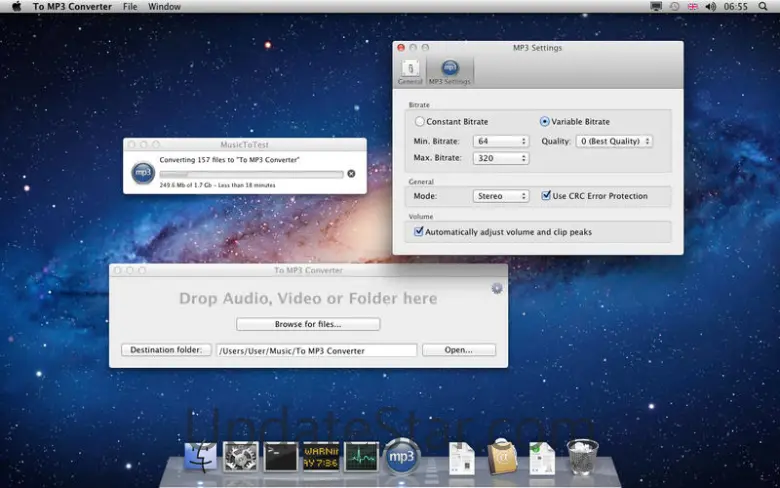Disable Use CRC Error Protection
The height and width of the screenshot is (488, 780).
[546, 196]
